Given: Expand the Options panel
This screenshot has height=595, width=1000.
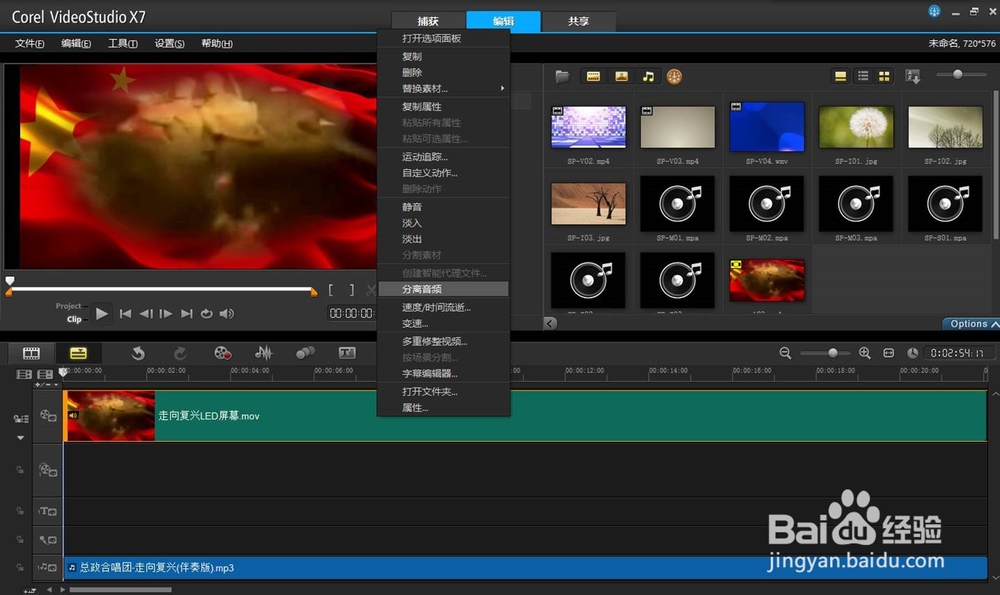Looking at the screenshot, I should pos(972,324).
